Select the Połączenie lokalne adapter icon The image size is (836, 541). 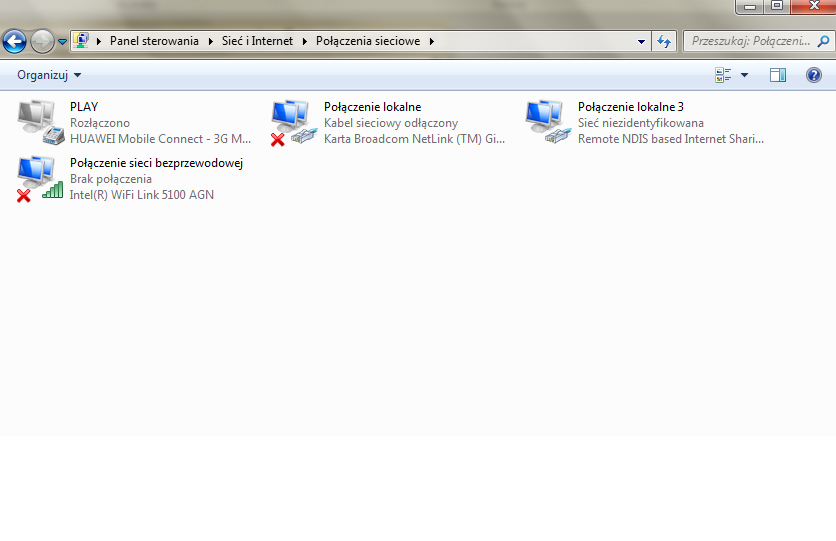click(293, 122)
